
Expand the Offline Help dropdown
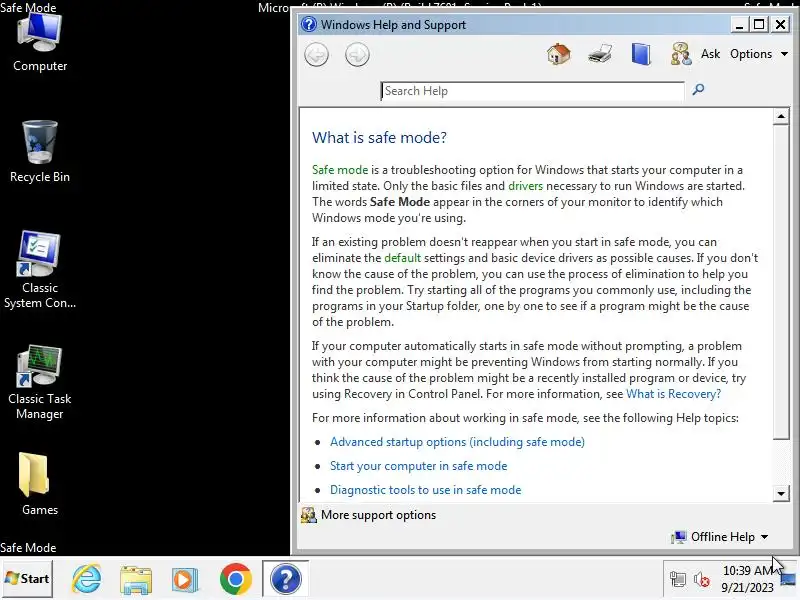point(720,537)
